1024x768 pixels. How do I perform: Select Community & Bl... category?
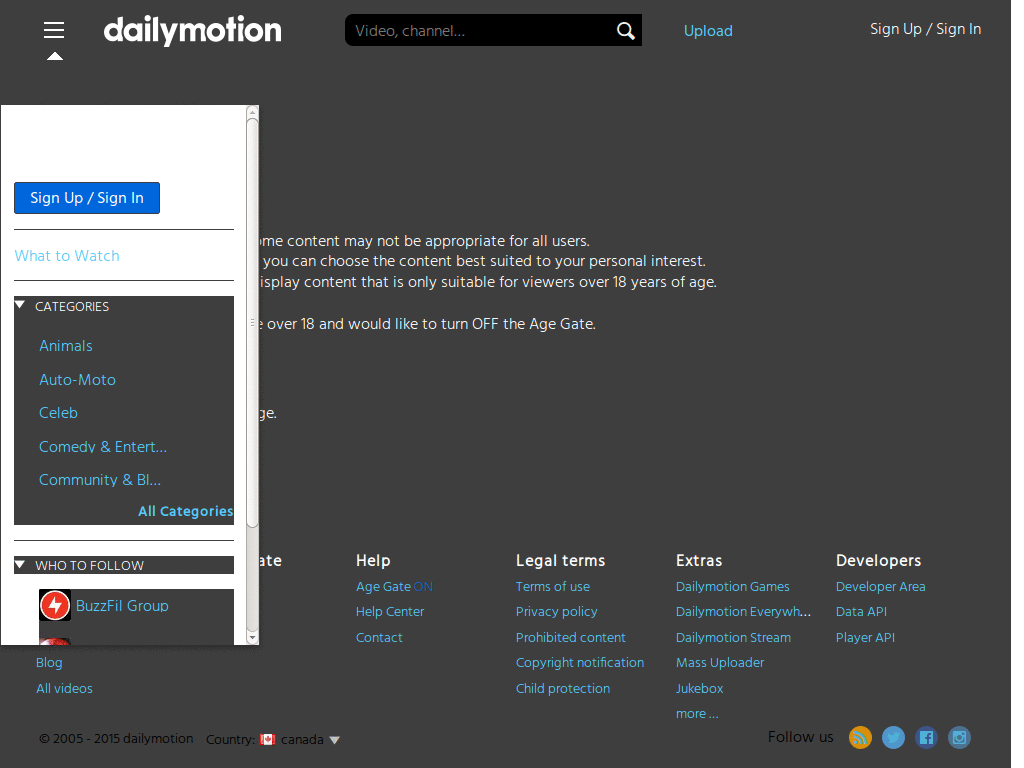(100, 480)
